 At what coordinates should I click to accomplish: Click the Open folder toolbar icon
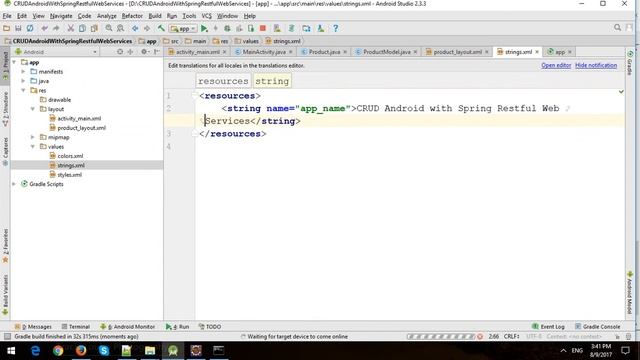(7, 28)
